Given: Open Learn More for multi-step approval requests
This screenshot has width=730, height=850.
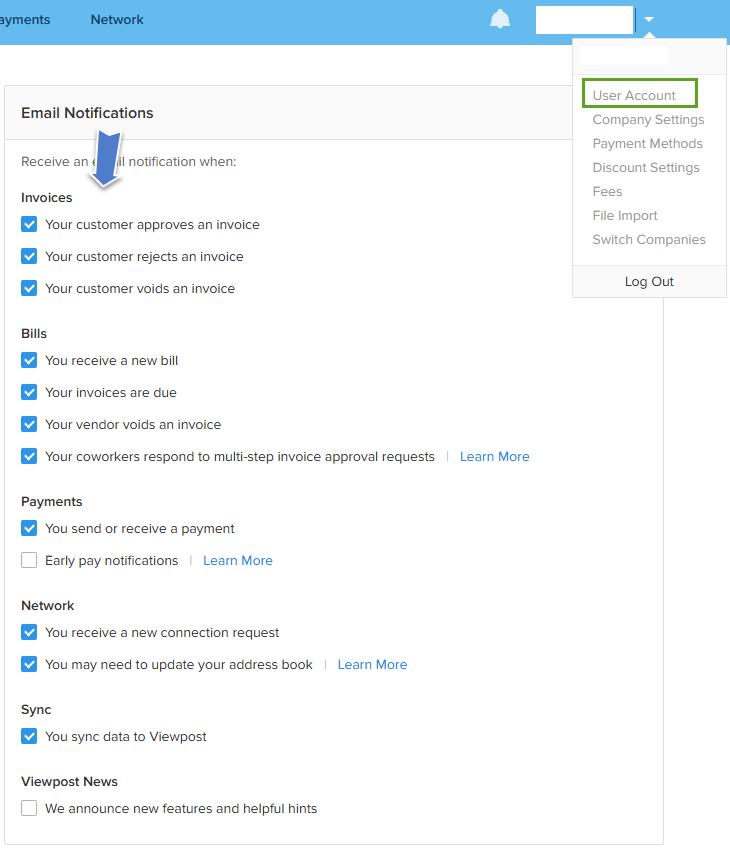Looking at the screenshot, I should (x=494, y=456).
